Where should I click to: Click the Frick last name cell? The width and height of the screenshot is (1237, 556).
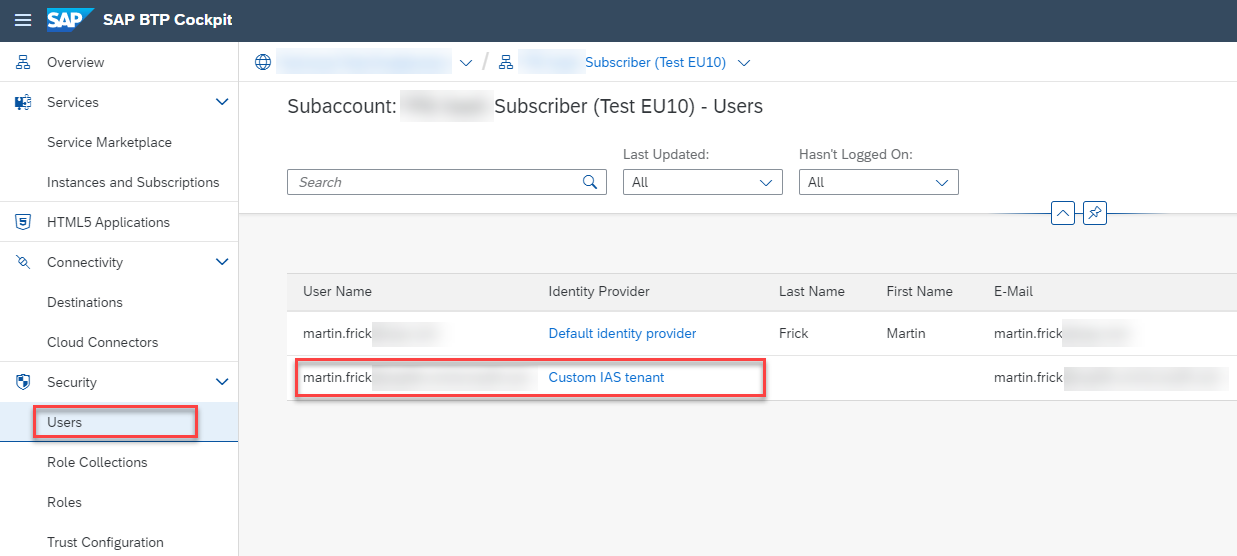[x=793, y=333]
